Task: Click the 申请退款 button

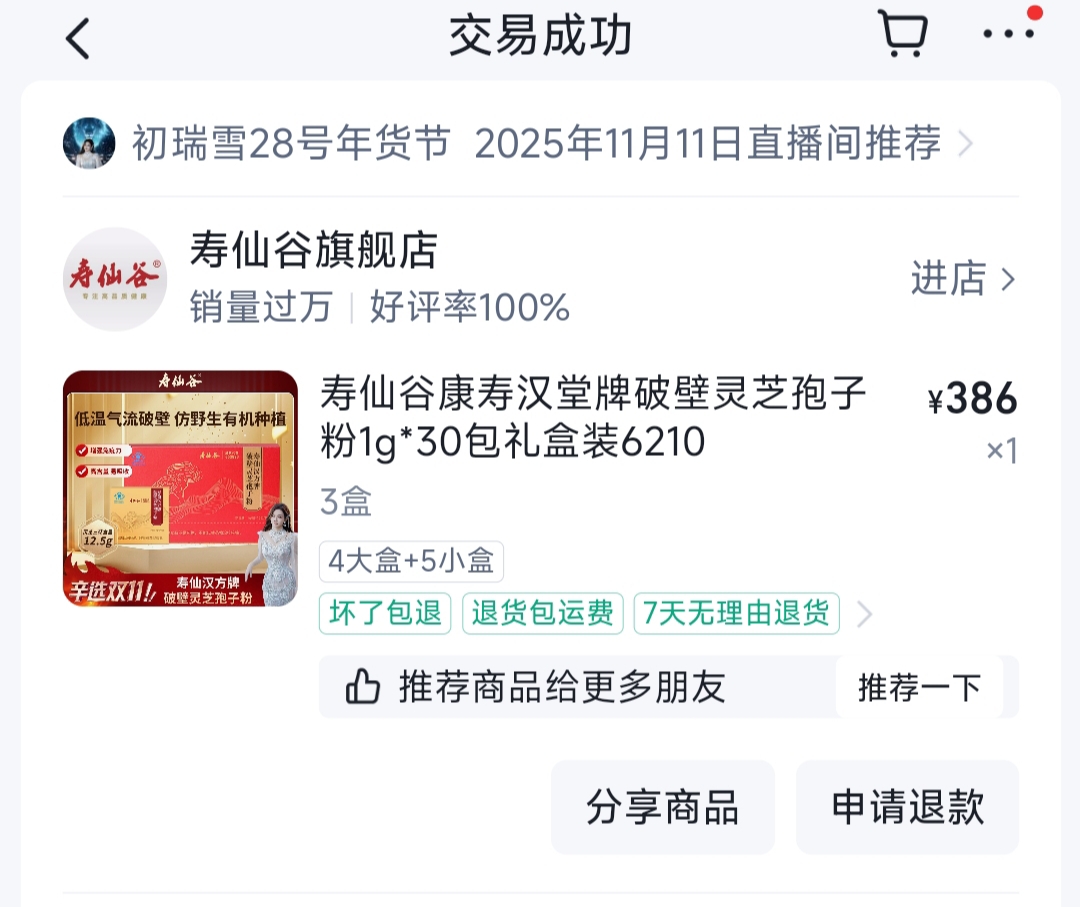Action: (x=907, y=807)
